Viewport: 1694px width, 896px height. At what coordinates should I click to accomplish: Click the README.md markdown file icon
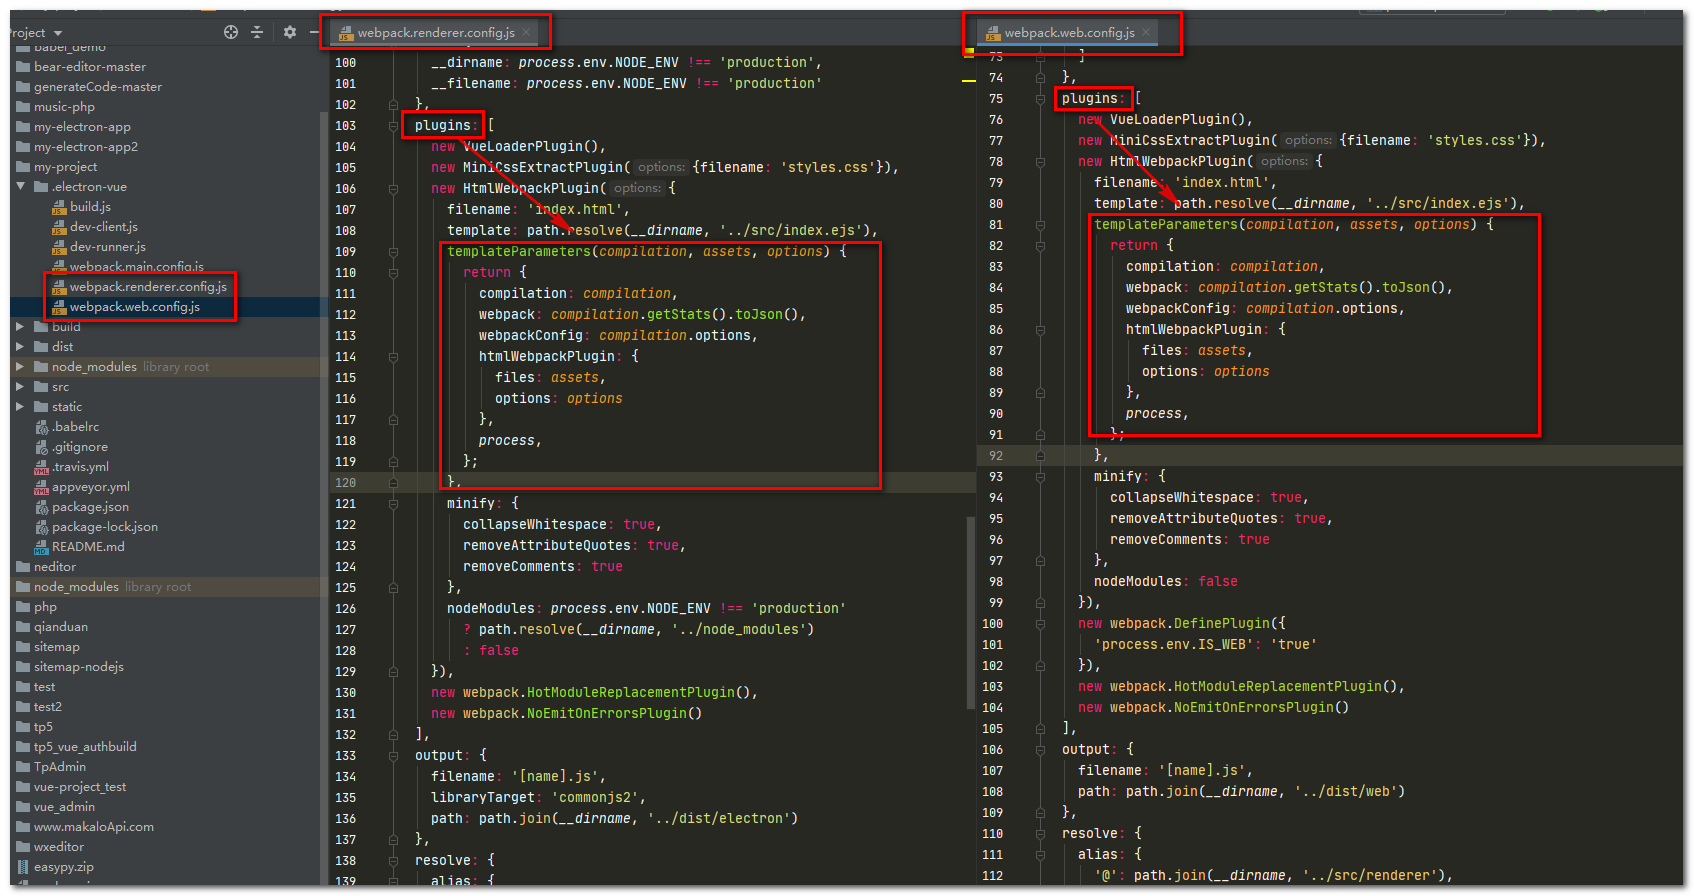pyautogui.click(x=41, y=547)
